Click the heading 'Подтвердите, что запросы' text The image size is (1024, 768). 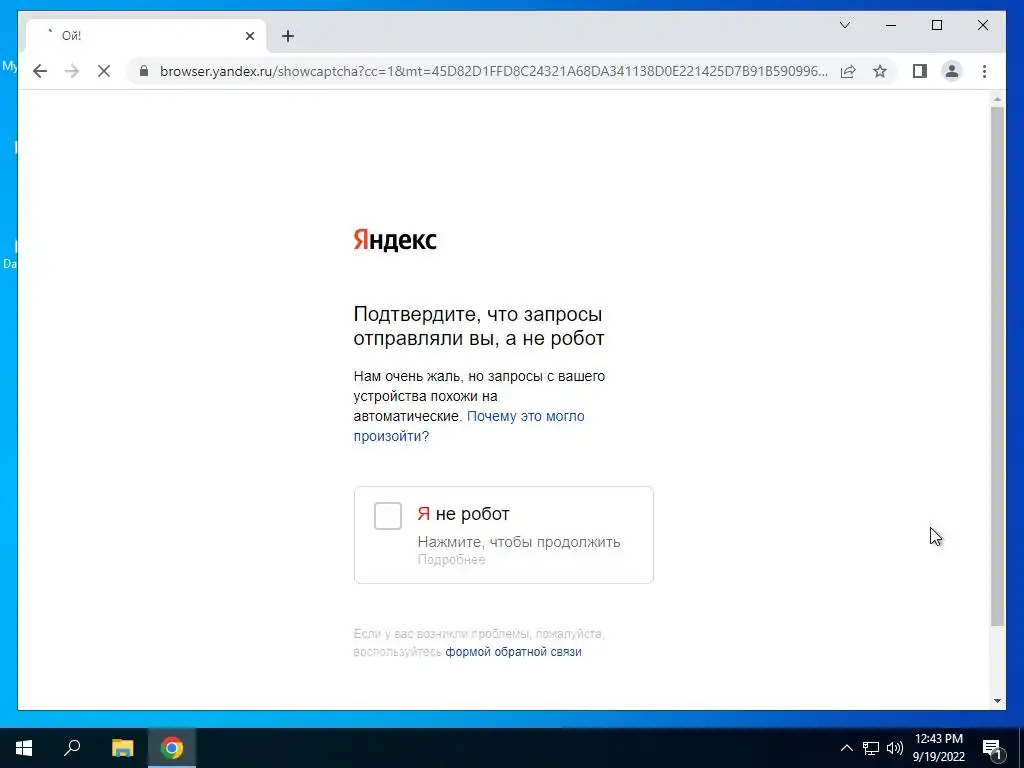click(x=477, y=314)
